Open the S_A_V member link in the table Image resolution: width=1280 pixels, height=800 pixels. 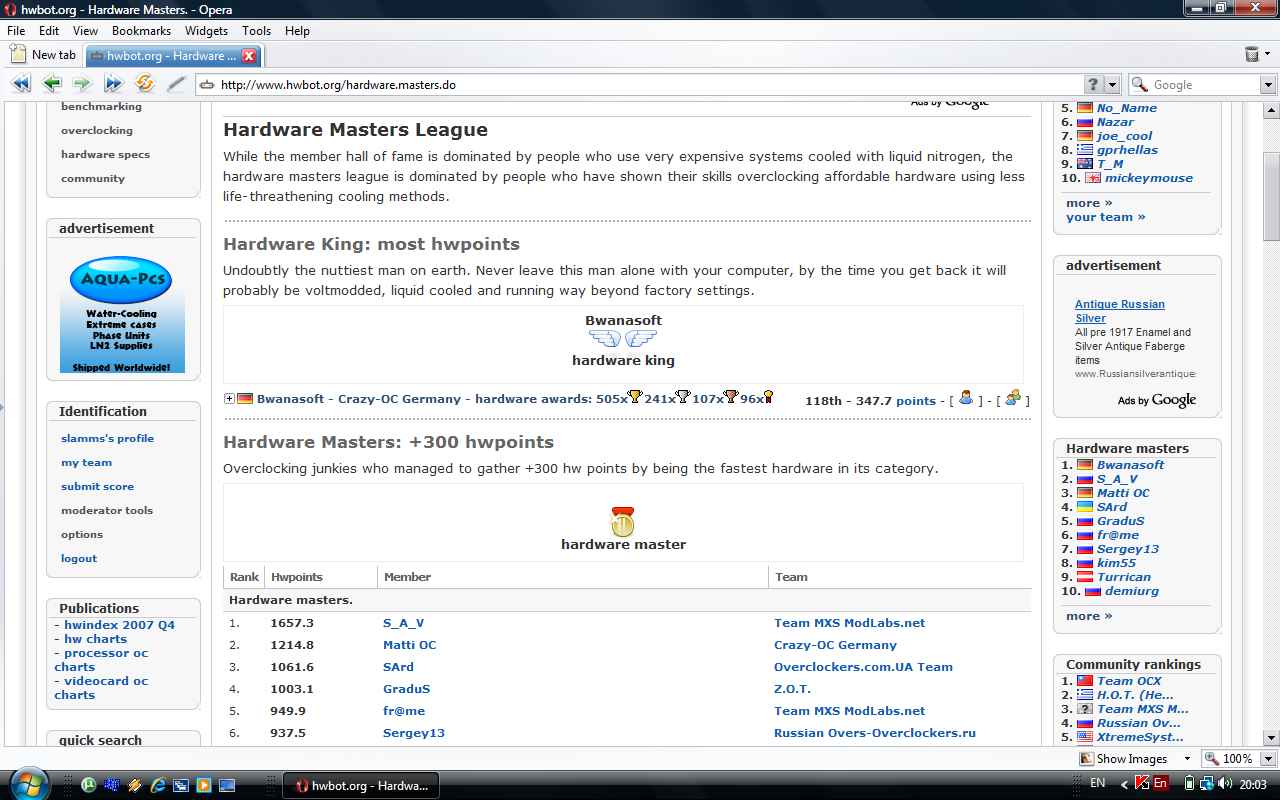[403, 623]
